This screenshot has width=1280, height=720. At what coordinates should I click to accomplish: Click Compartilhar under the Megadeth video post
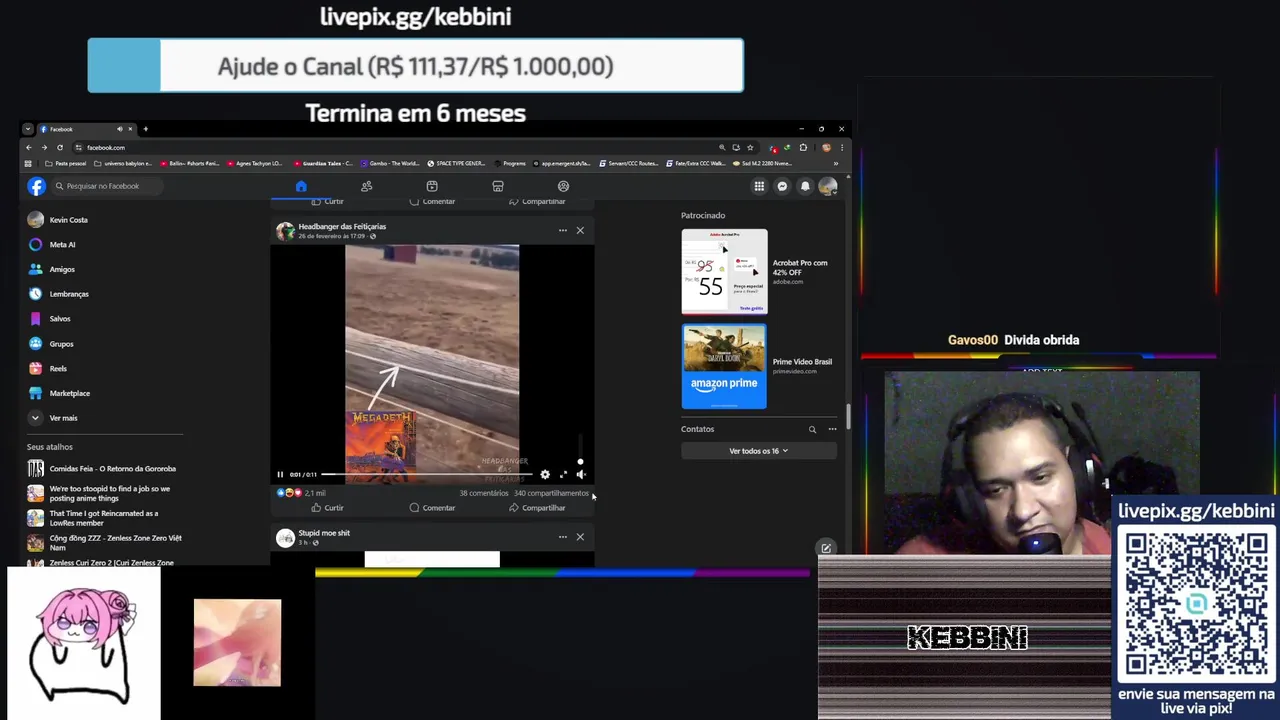tap(537, 508)
